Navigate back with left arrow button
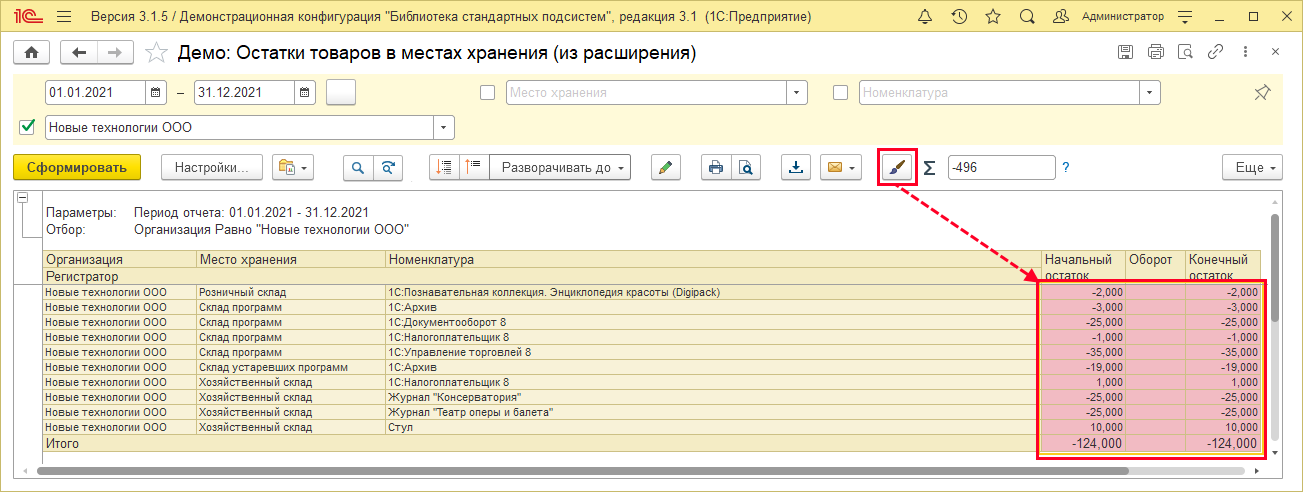This screenshot has height=492, width=1303. (x=79, y=53)
